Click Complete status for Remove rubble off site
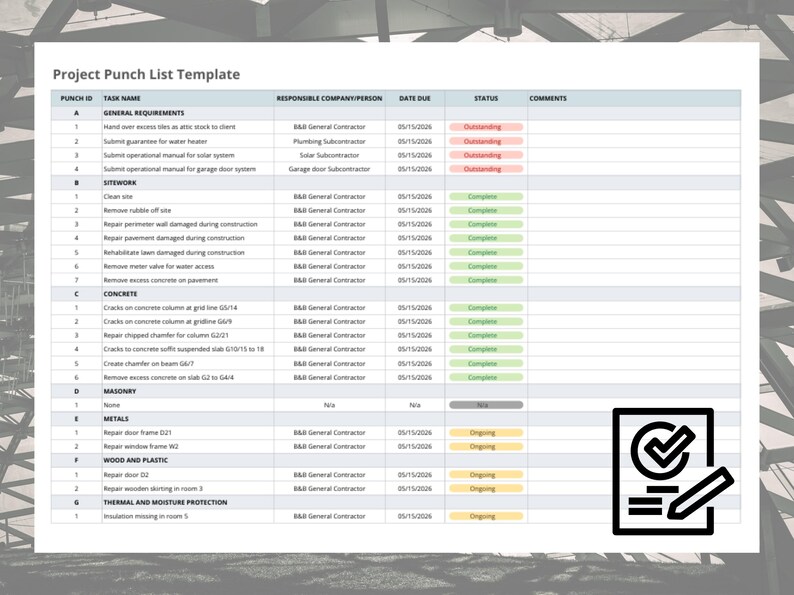 point(486,210)
